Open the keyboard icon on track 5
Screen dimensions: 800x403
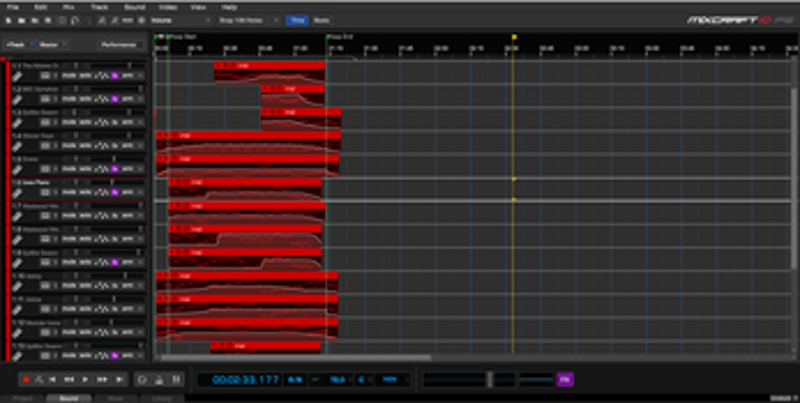(x=45, y=169)
